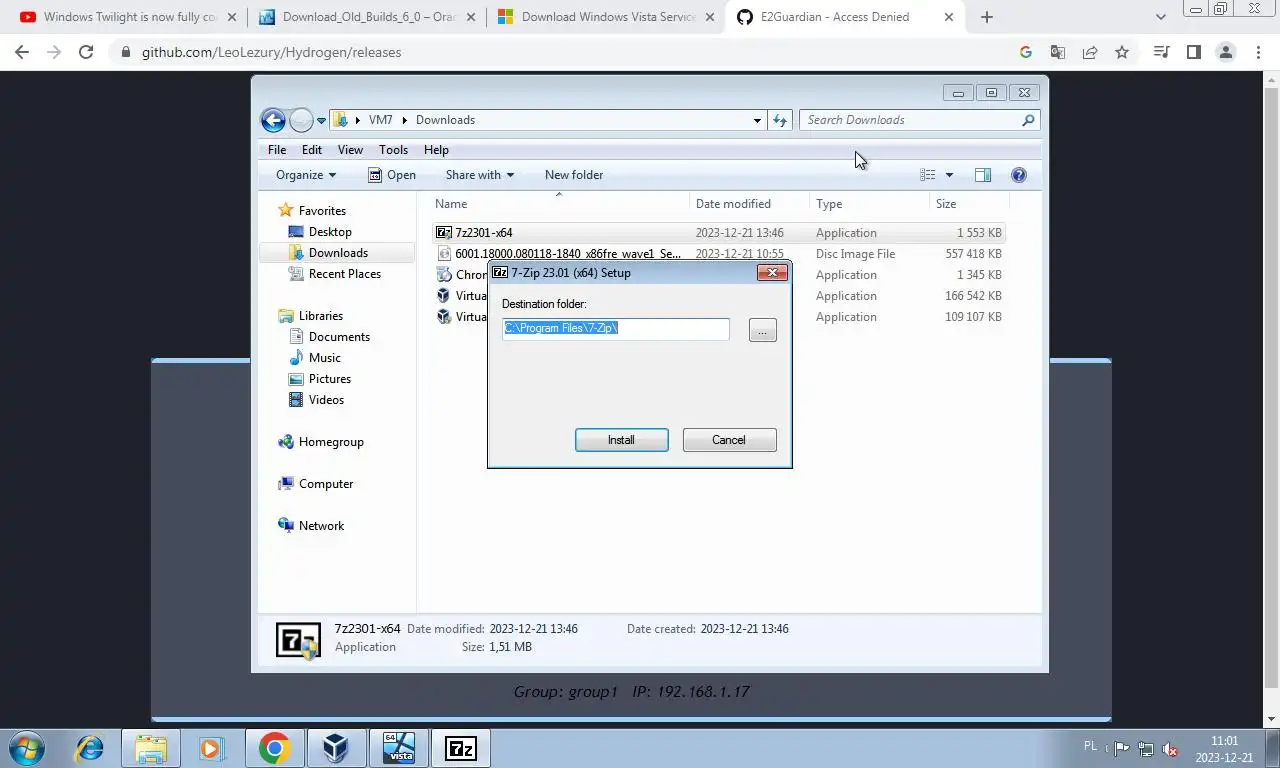1280x768 pixels.
Task: Click the disc image file icon
Action: pos(444,254)
